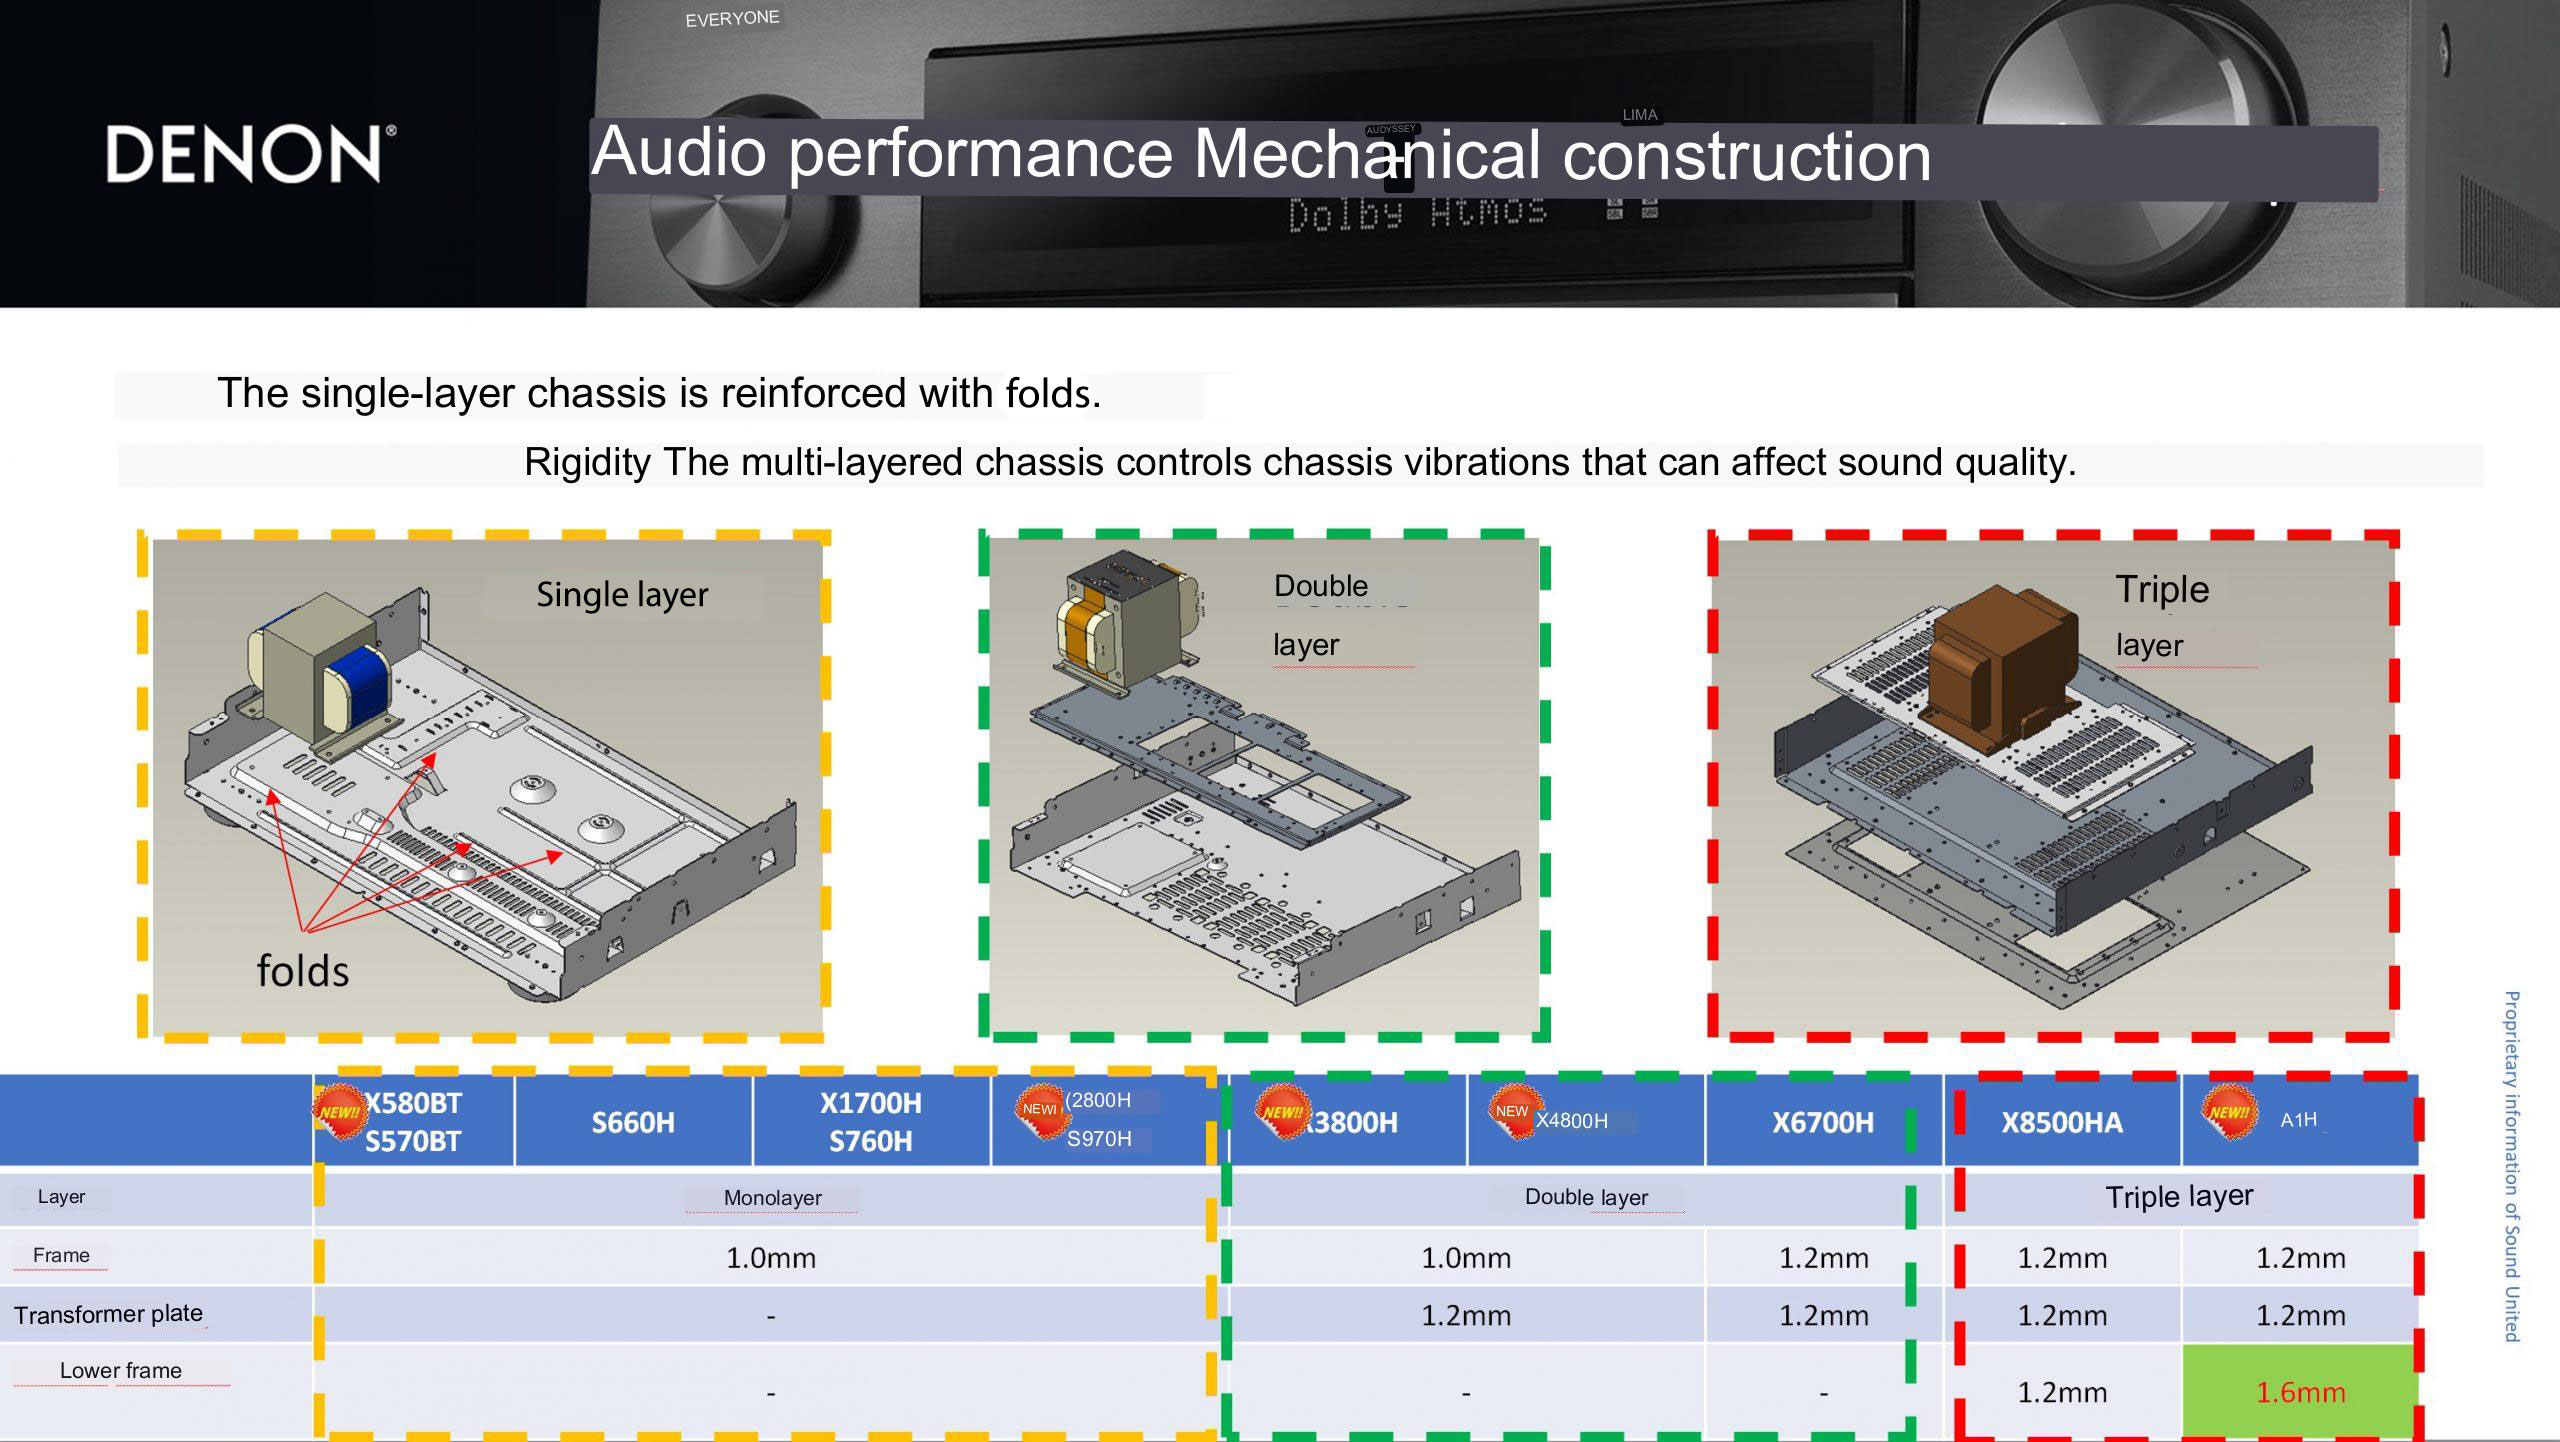Click the dash in the X6700H Lower frame cell
Image resolution: width=2560 pixels, height=1442 pixels.
click(1823, 1393)
